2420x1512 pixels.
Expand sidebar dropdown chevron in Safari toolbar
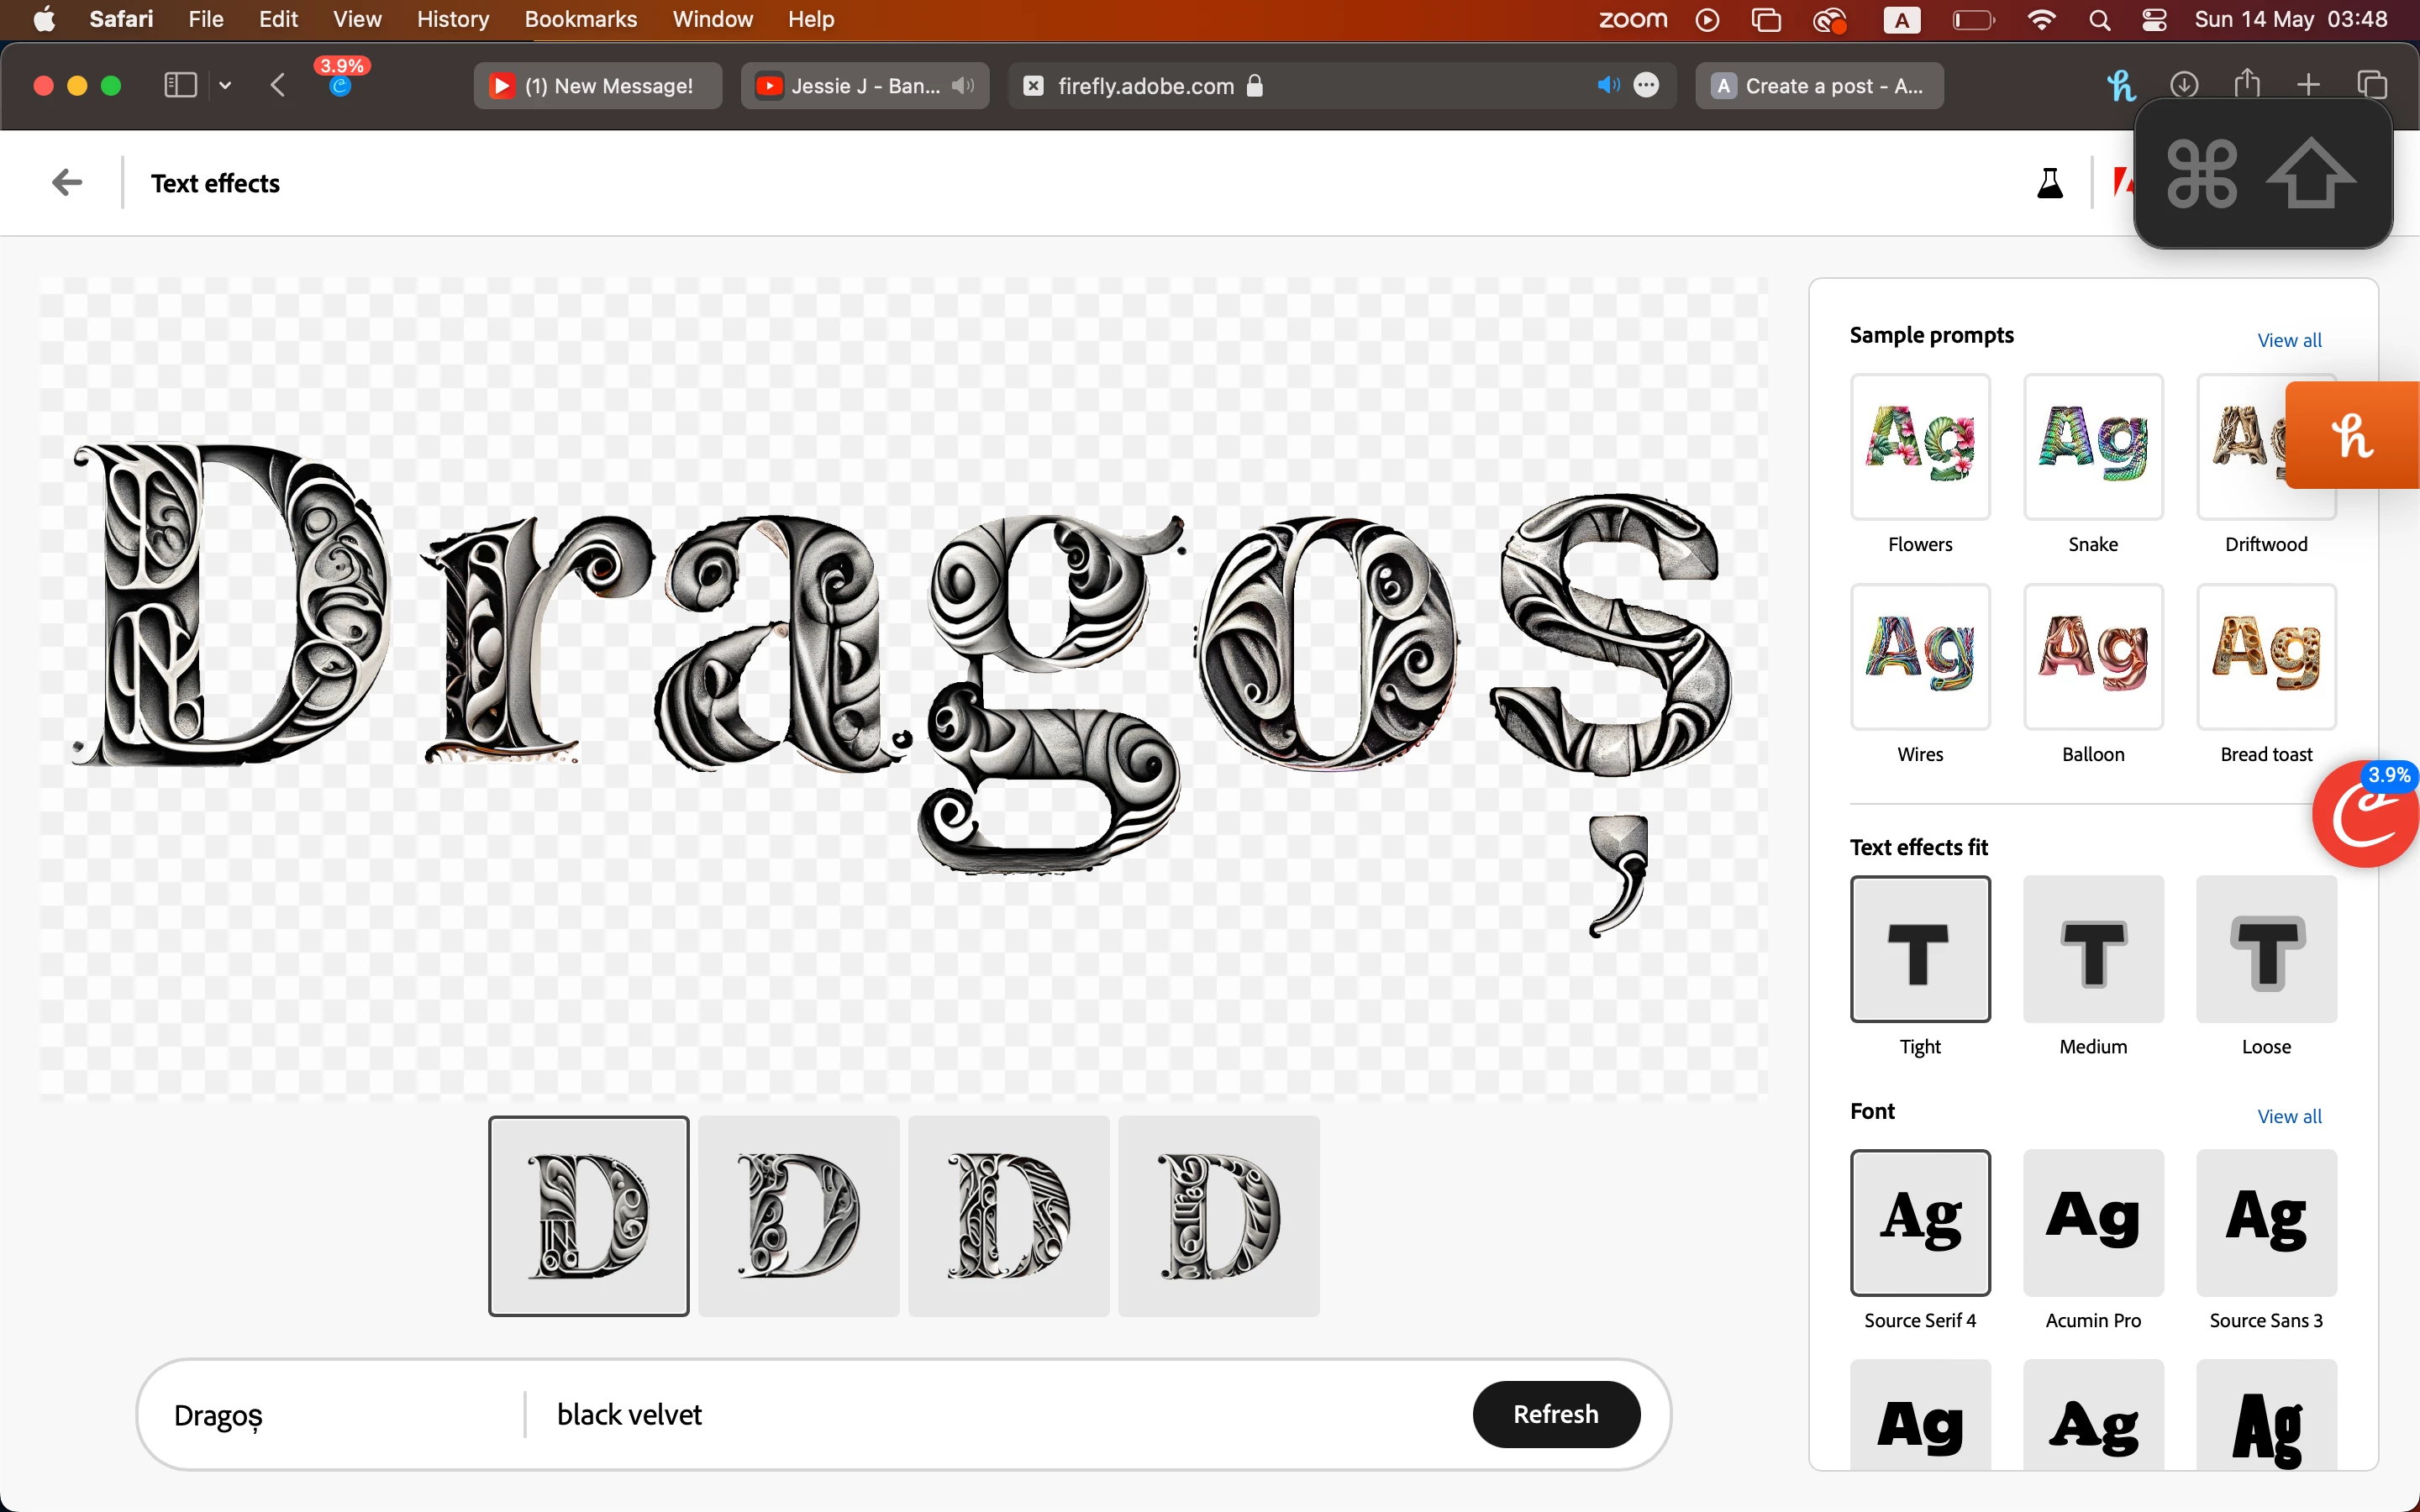(225, 86)
